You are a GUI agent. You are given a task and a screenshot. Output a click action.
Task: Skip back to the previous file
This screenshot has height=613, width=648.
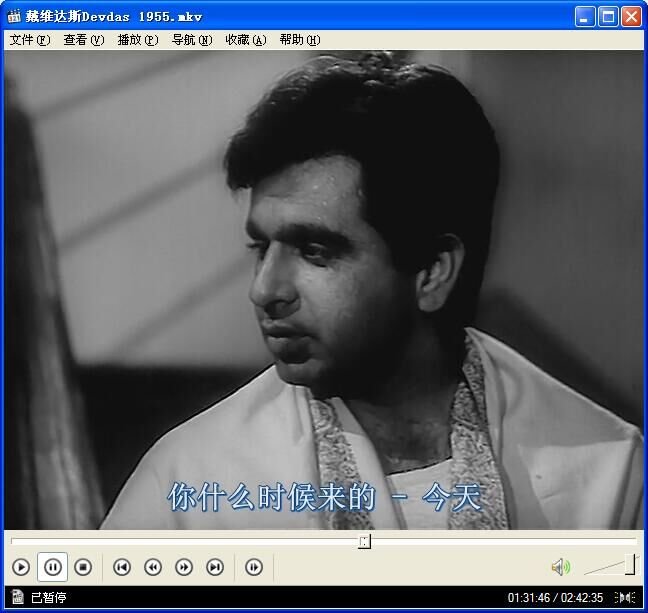(x=122, y=567)
